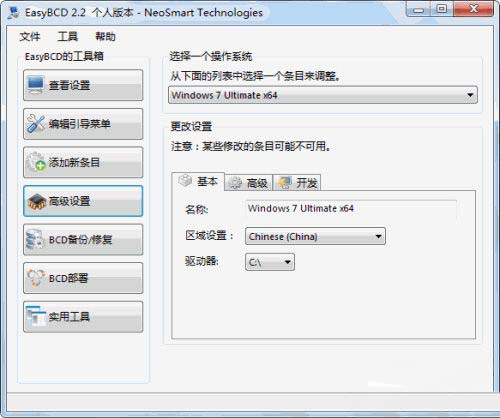Click the 注意 note text
500x418 pixels.
[251, 146]
